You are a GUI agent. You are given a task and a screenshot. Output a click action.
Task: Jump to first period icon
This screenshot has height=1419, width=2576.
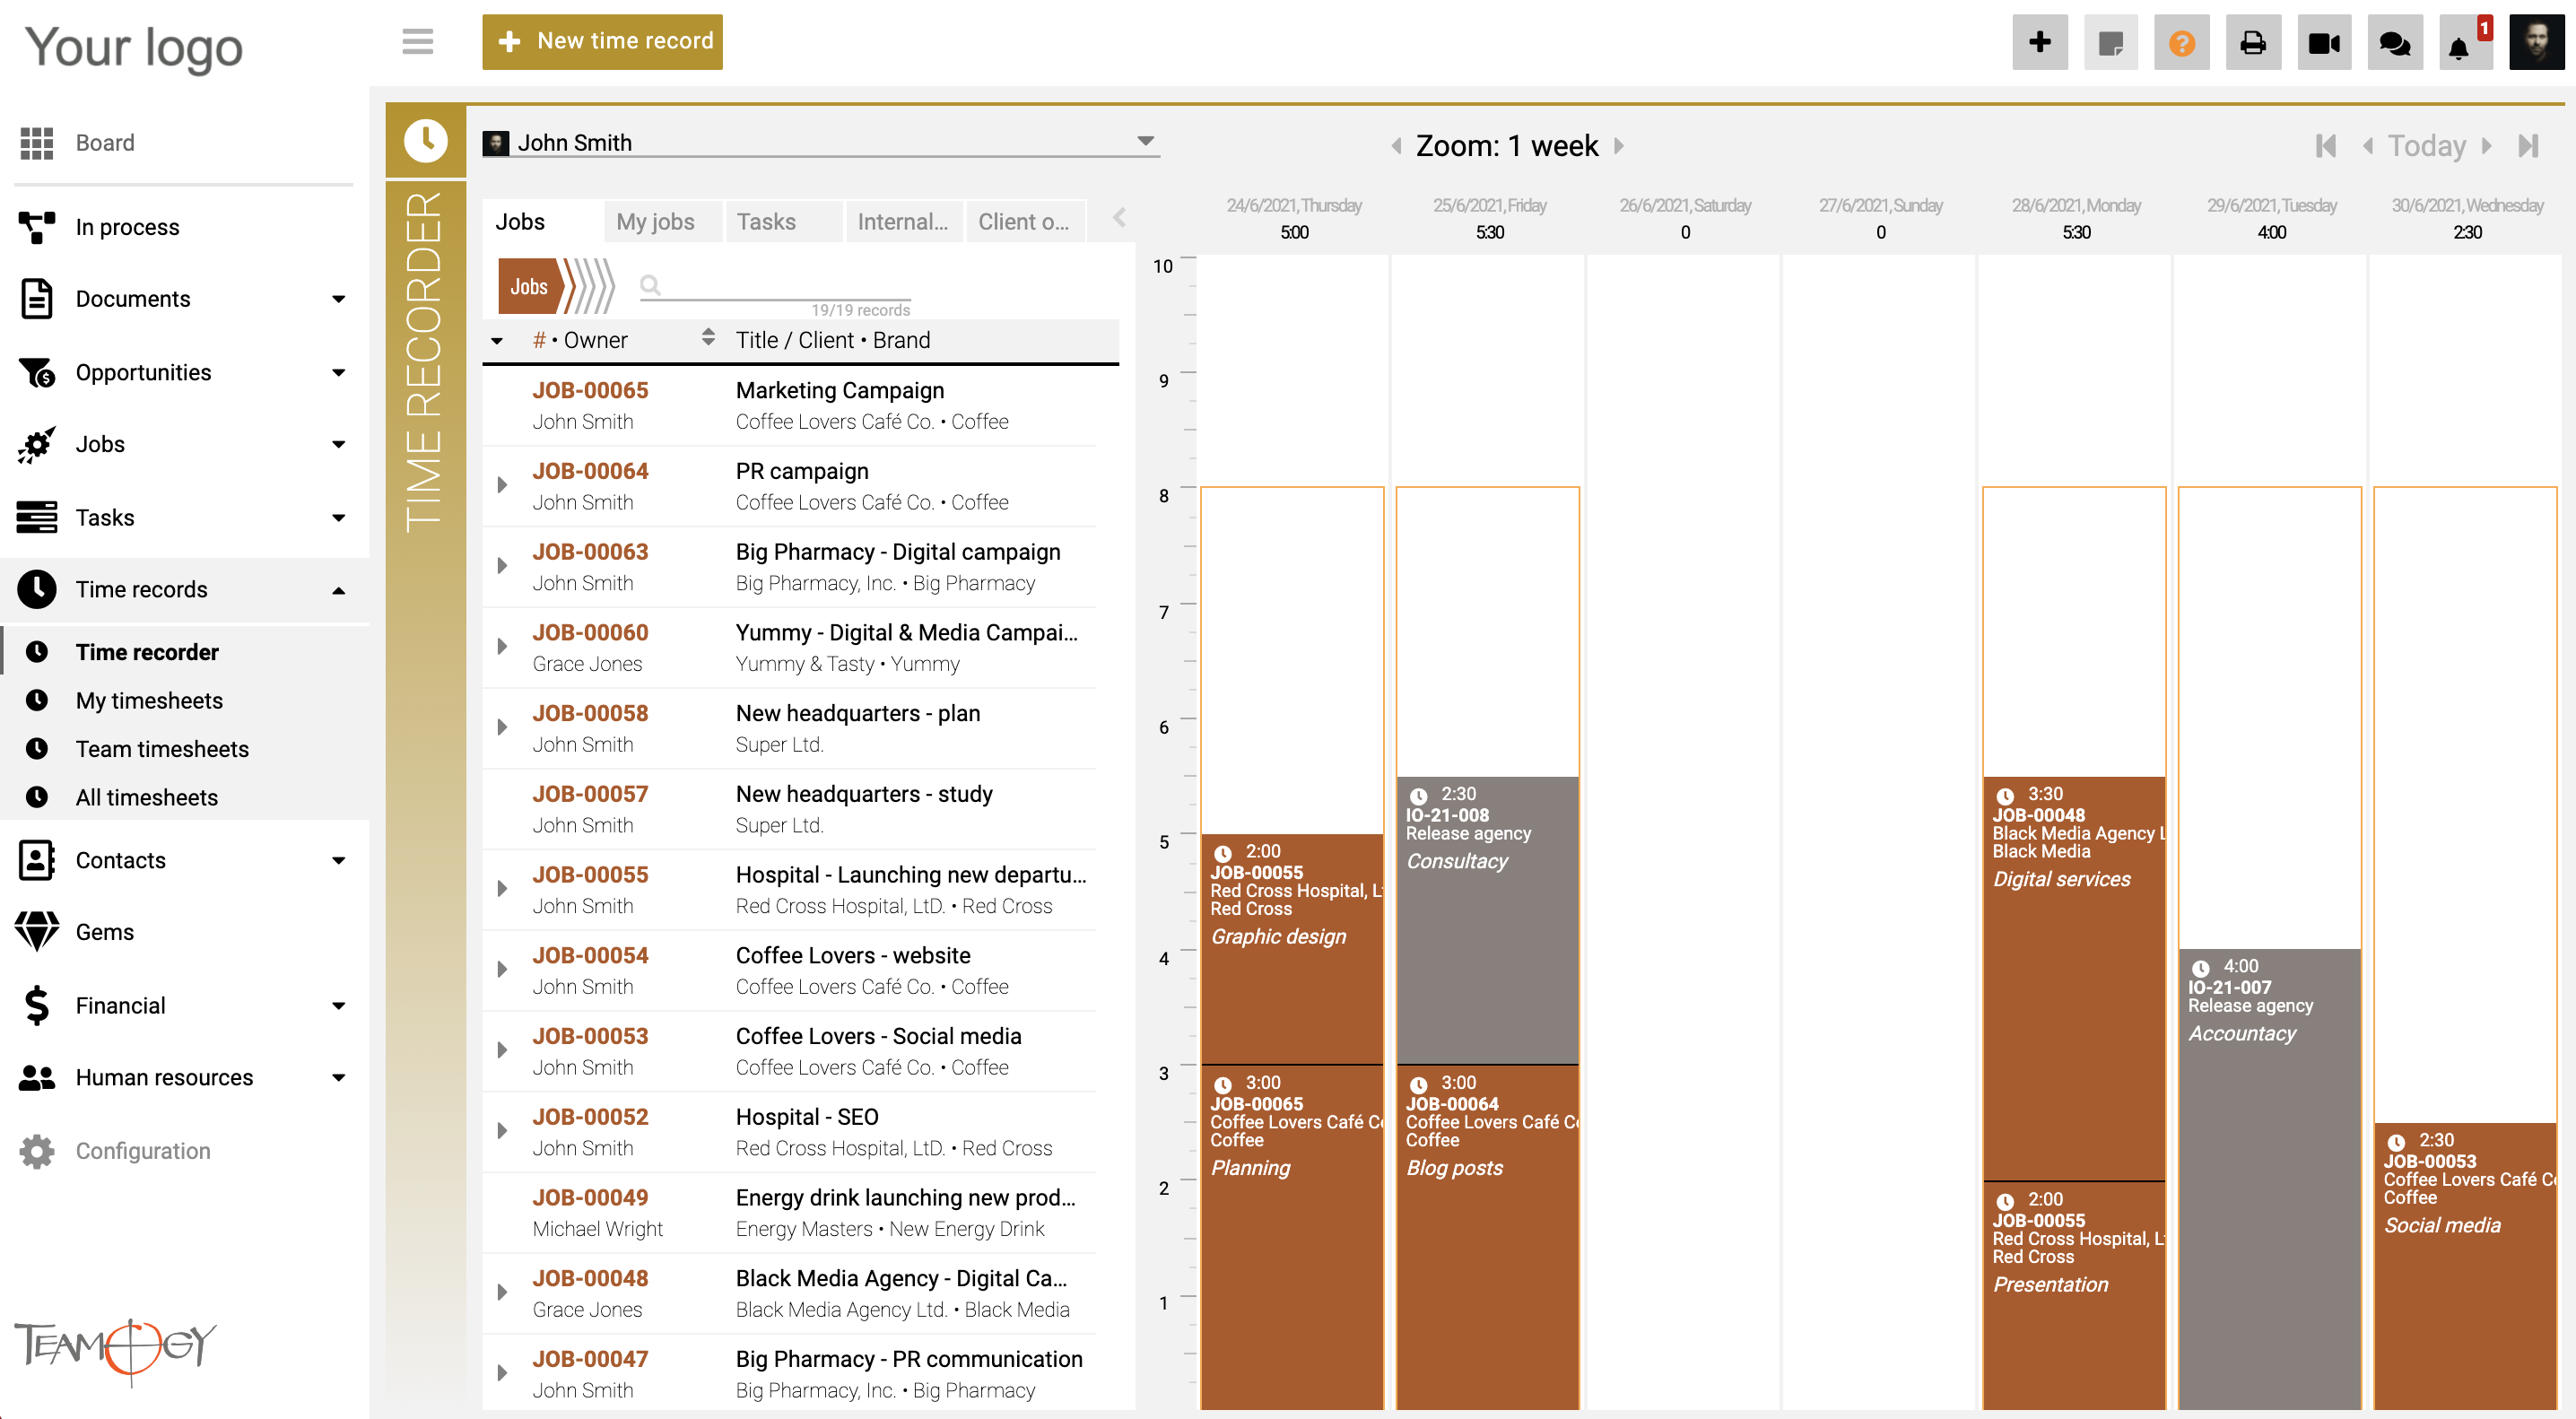(2326, 146)
